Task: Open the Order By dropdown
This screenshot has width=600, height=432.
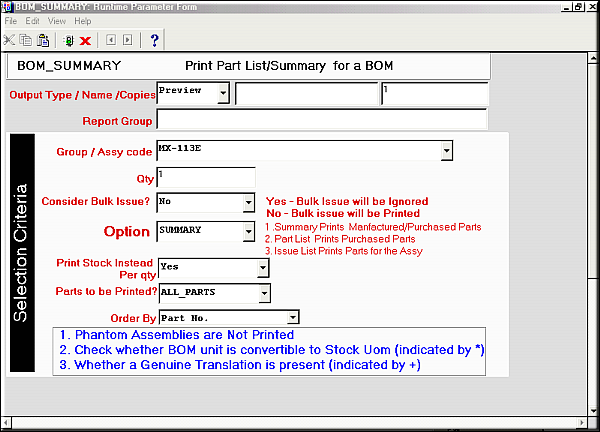Action: coord(294,319)
